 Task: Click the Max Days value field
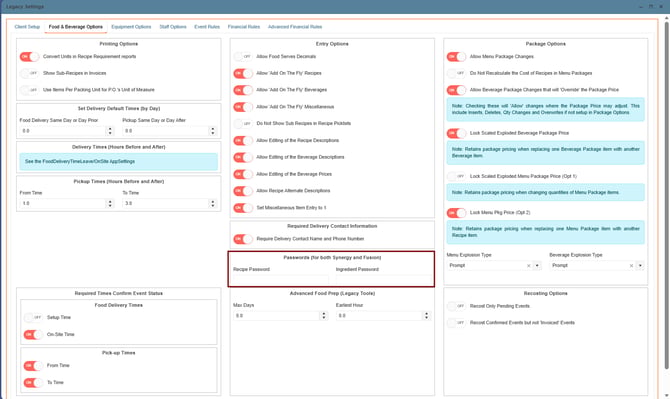276,316
